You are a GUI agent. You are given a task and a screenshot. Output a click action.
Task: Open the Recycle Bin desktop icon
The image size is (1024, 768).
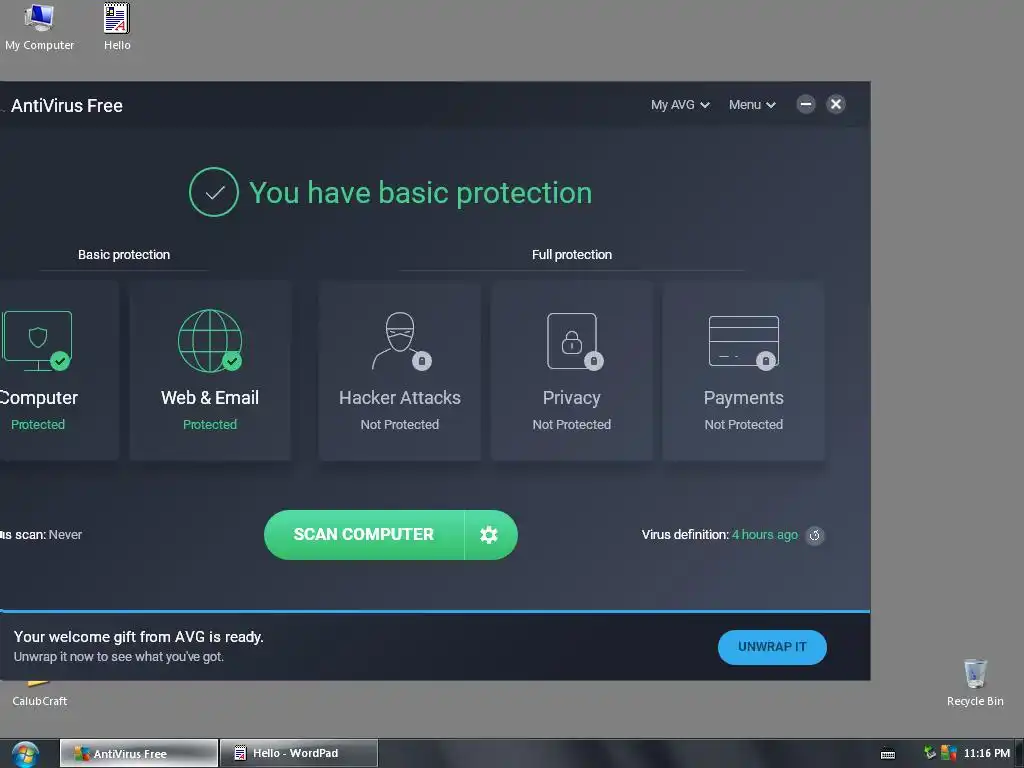pyautogui.click(x=975, y=682)
